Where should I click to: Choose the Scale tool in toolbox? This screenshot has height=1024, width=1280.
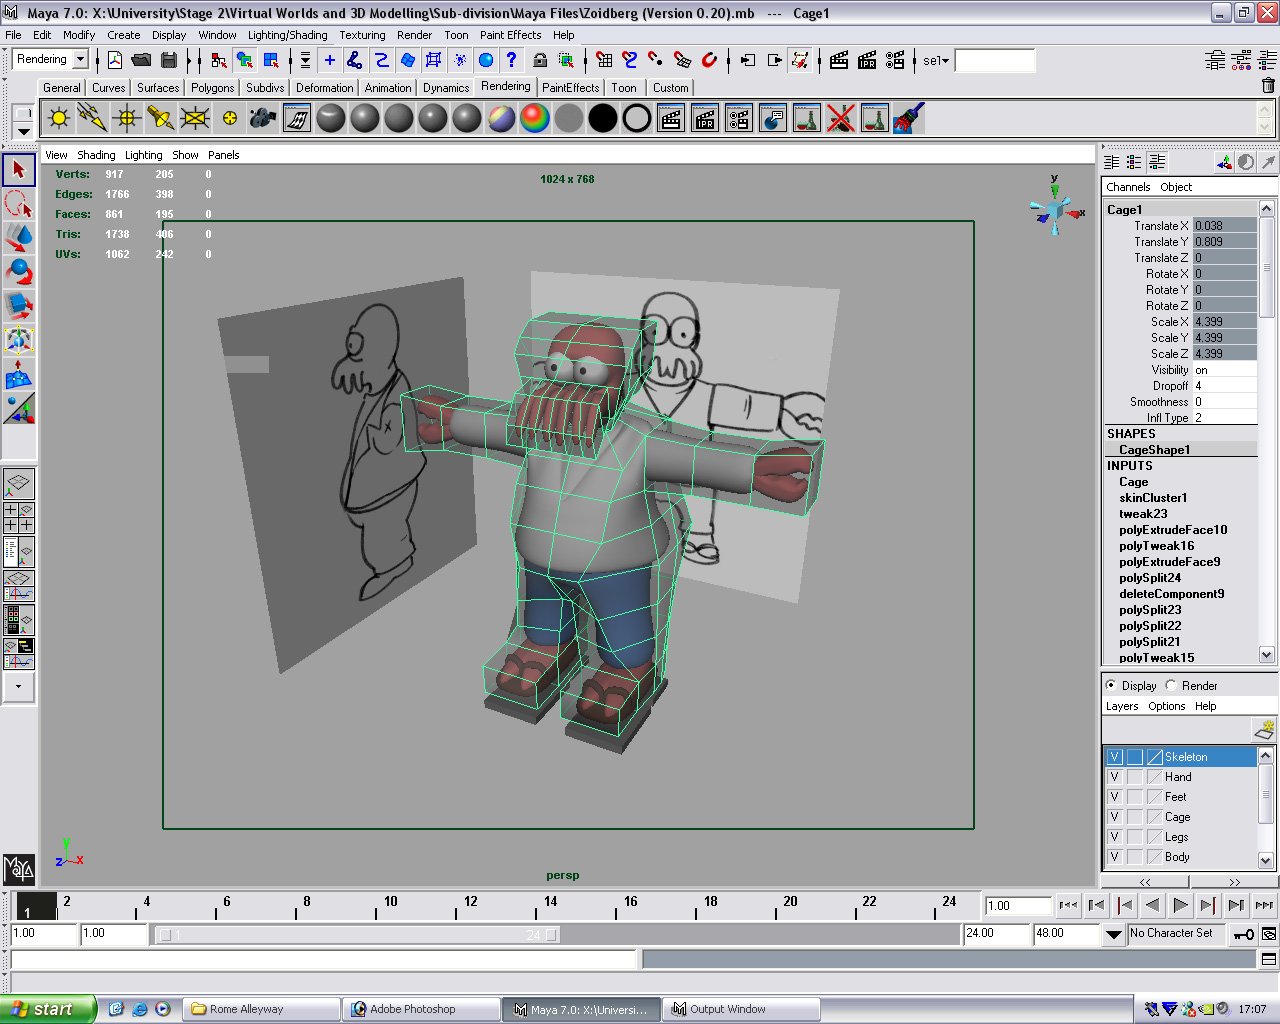(18, 306)
